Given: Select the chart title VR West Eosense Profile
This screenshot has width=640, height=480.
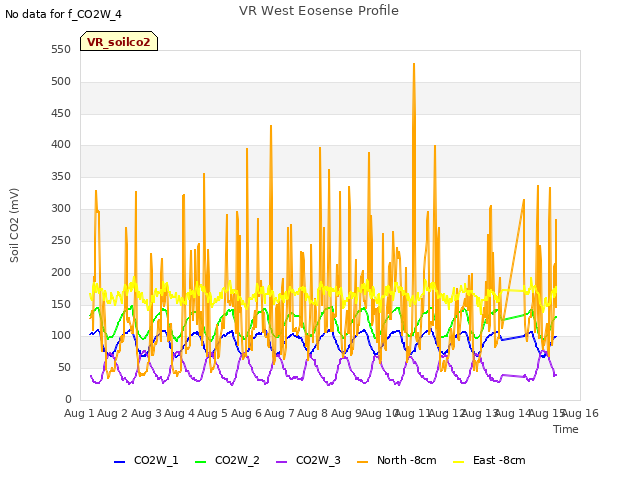Looking at the screenshot, I should [x=319, y=11].
